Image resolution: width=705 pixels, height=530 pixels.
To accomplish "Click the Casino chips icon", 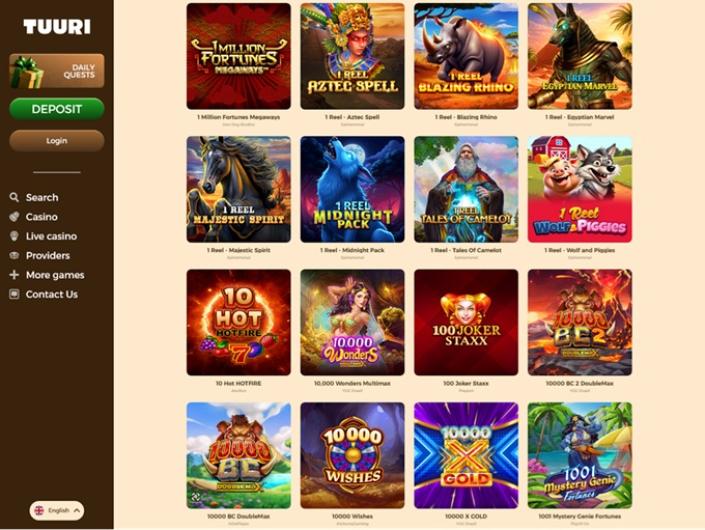I will (14, 217).
